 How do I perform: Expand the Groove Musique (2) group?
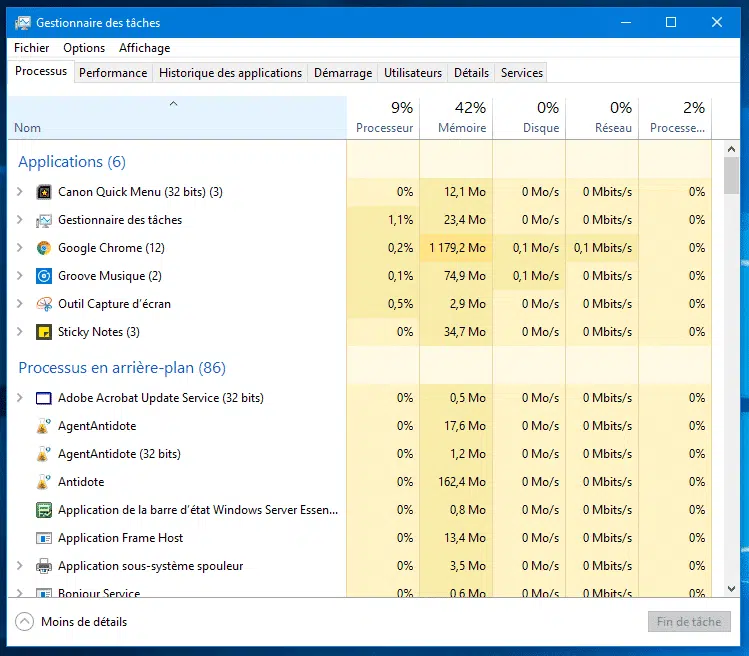20,276
